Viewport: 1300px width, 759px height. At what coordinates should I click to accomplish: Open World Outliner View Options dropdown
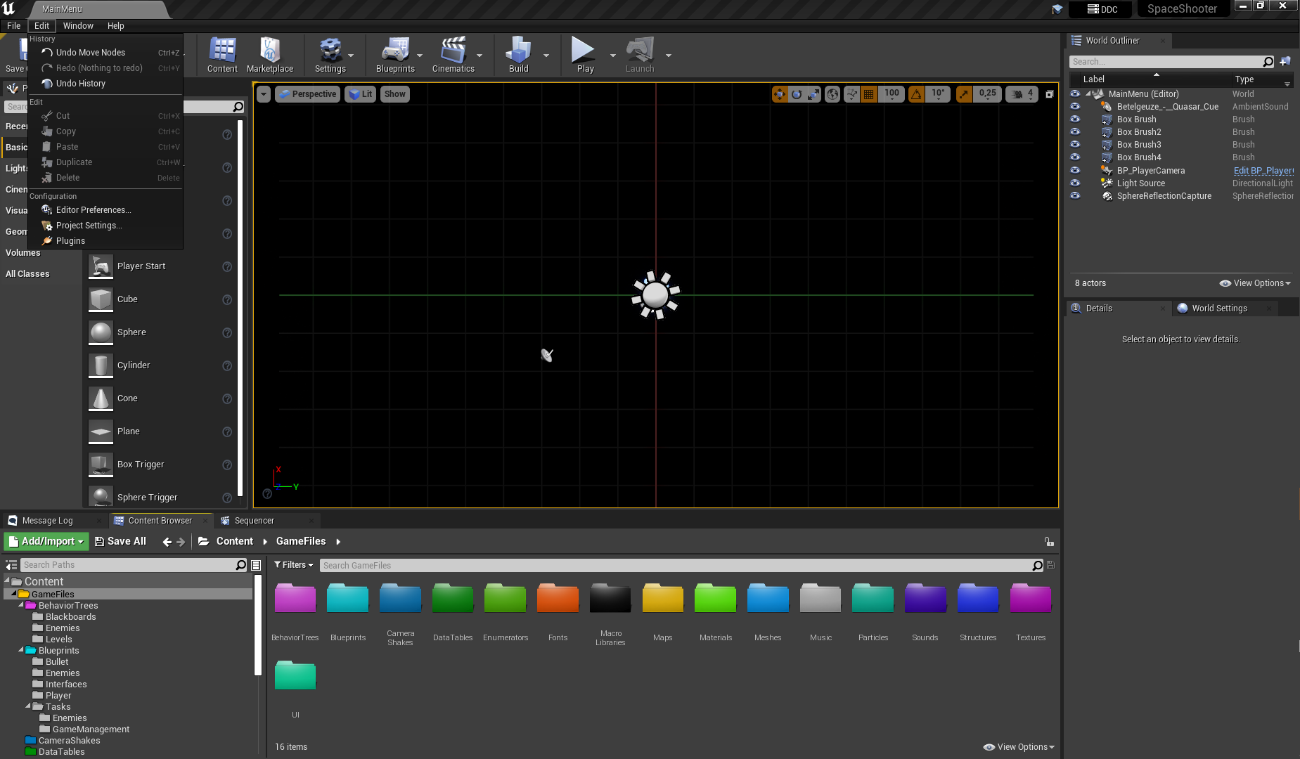tap(1255, 283)
